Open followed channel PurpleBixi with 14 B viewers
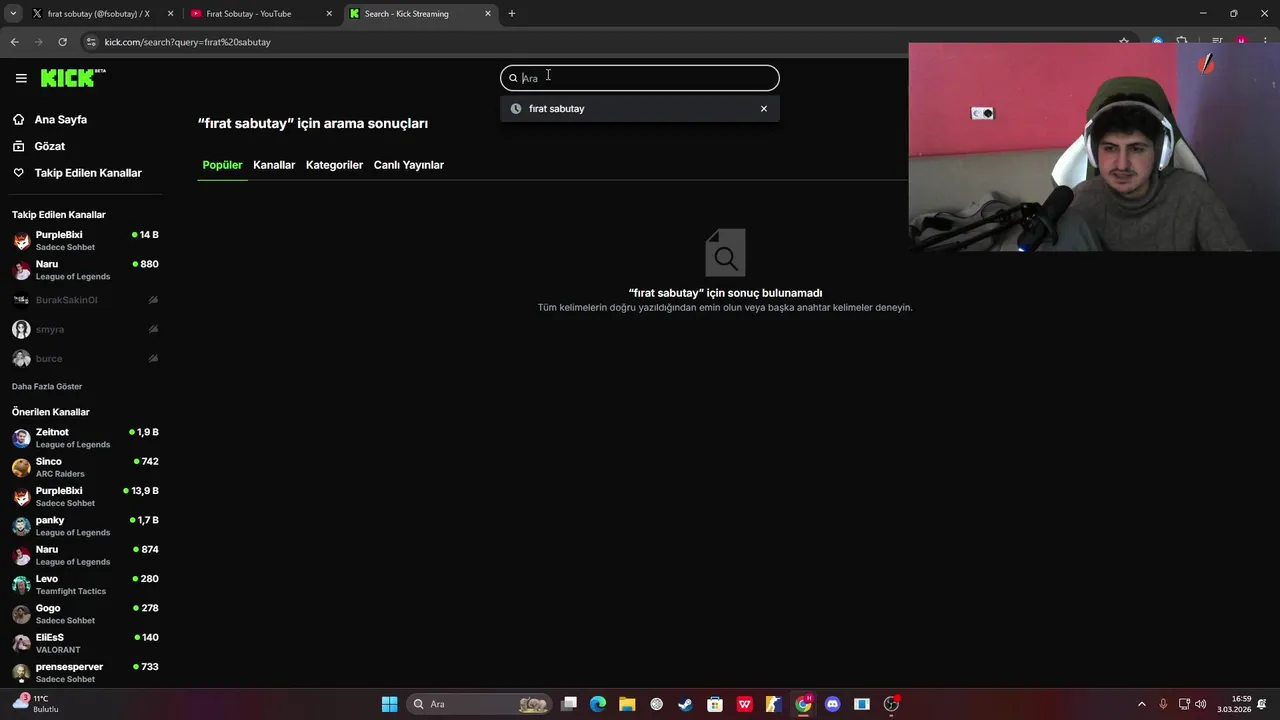This screenshot has width=1280, height=720. [x=85, y=241]
